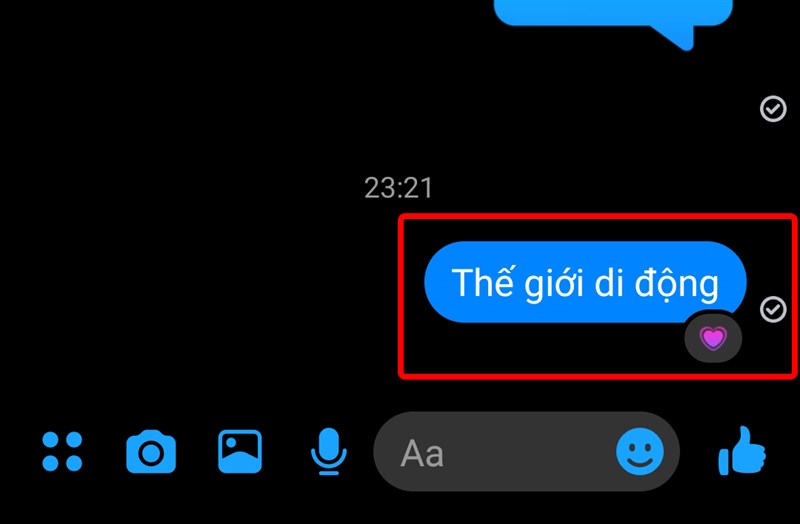Send a thumbs-up like
Screen dimensions: 800x524
click(742, 451)
